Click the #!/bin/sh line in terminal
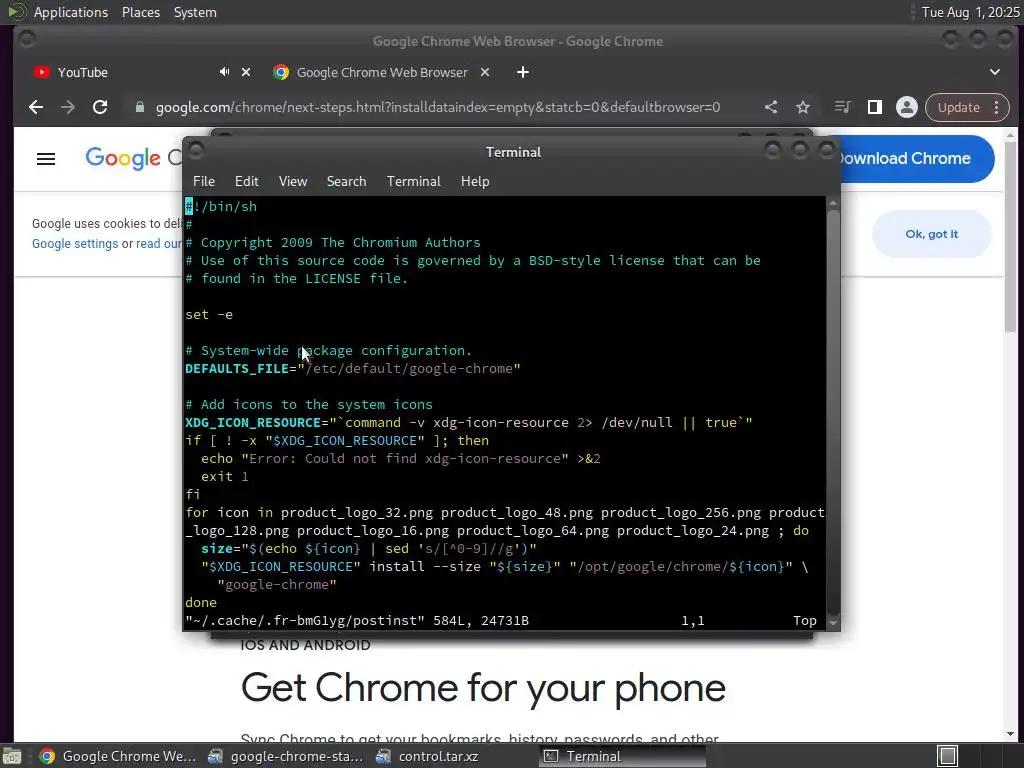Image resolution: width=1024 pixels, height=768 pixels. click(x=221, y=206)
